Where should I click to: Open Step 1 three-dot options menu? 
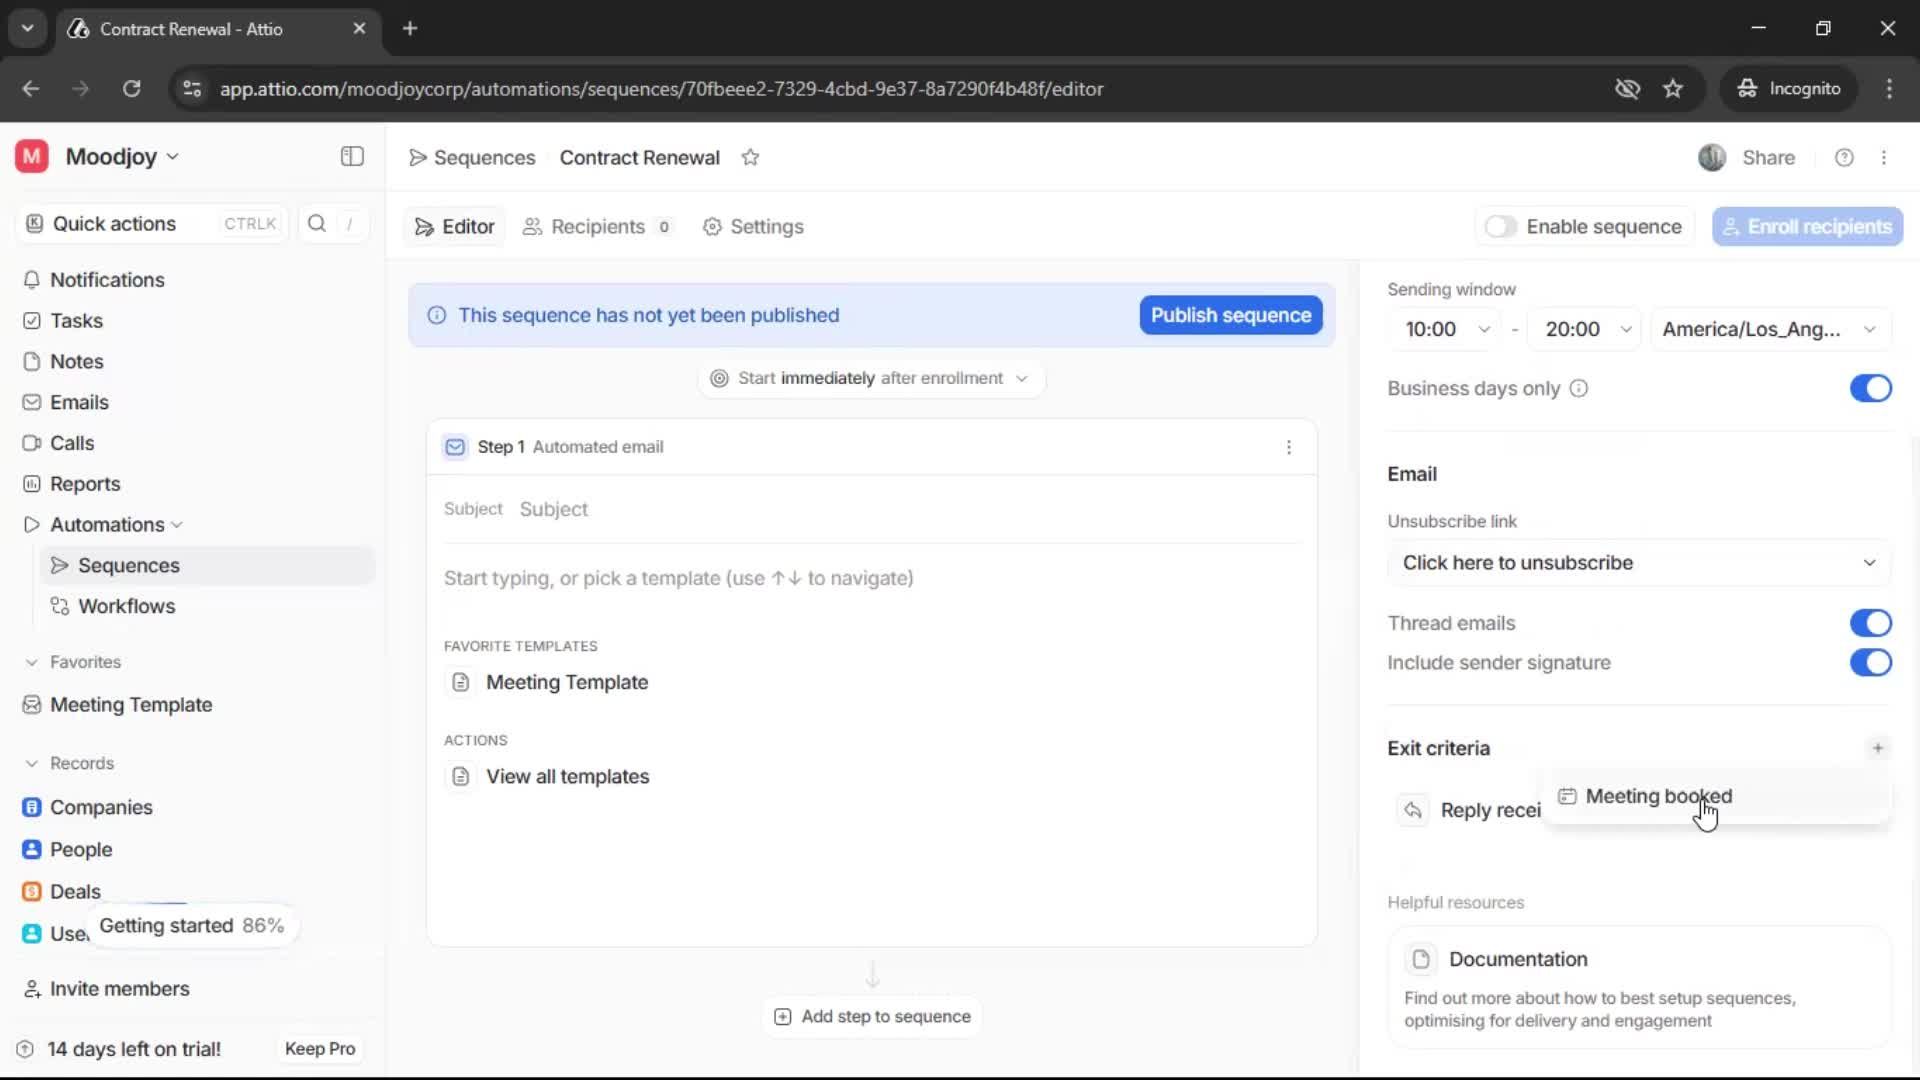tap(1288, 447)
